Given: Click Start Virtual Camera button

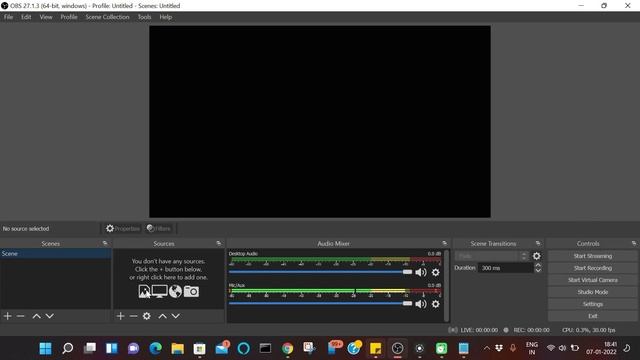Looking at the screenshot, I should (x=593, y=280).
